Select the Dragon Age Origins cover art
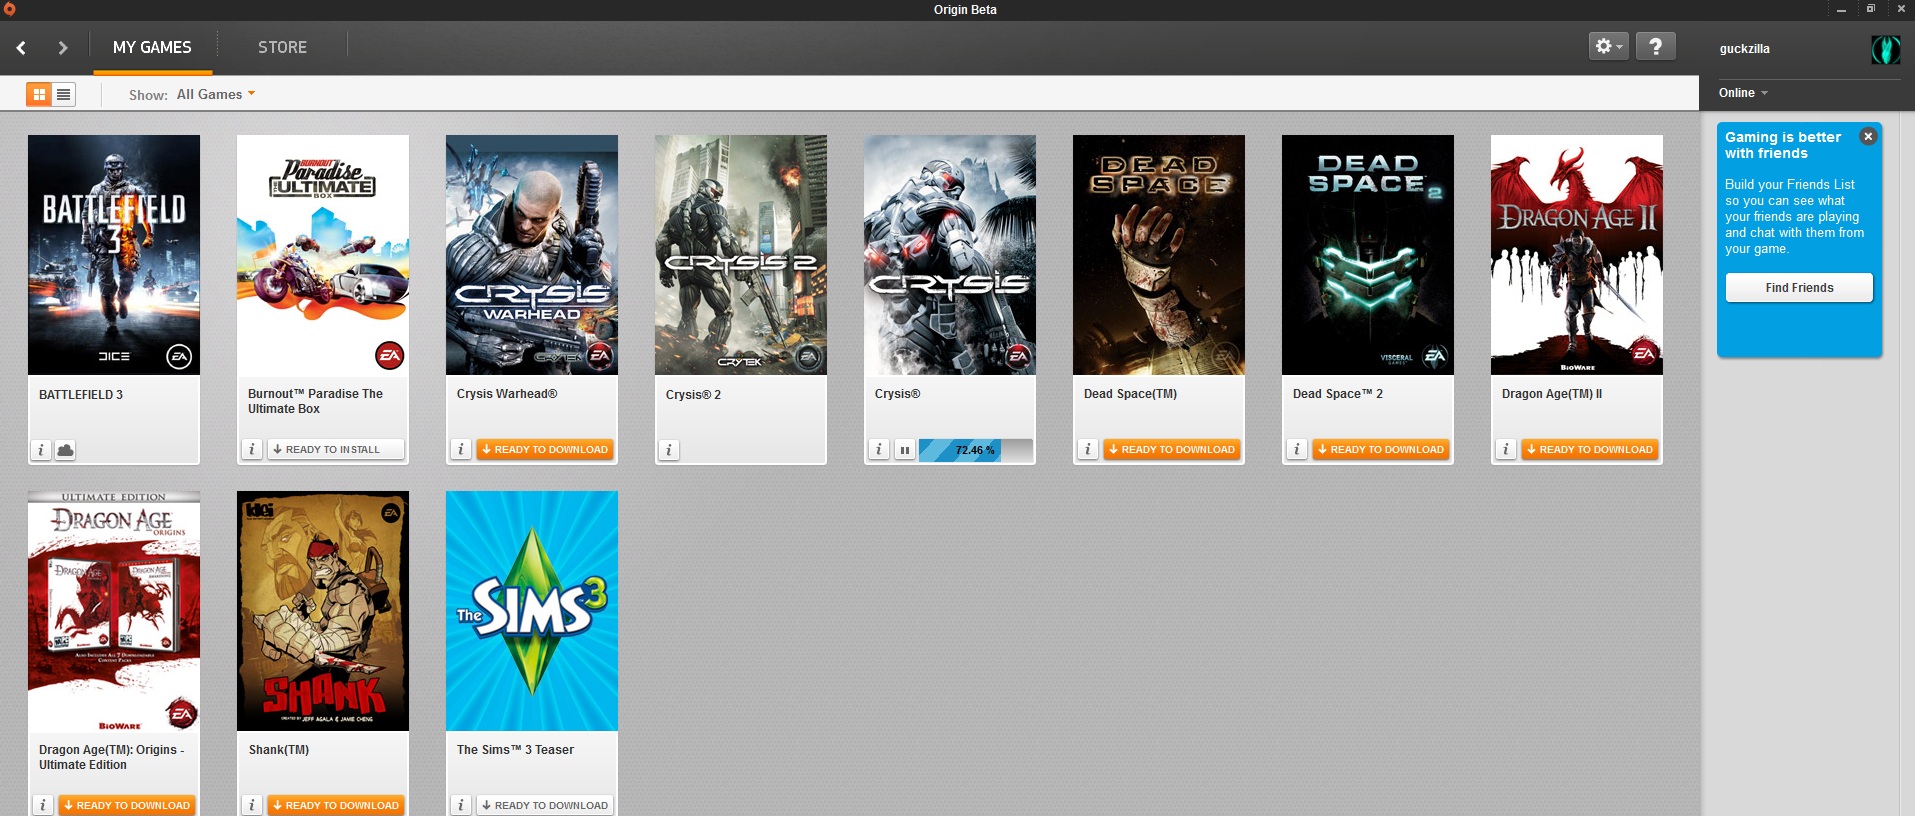 [x=114, y=611]
